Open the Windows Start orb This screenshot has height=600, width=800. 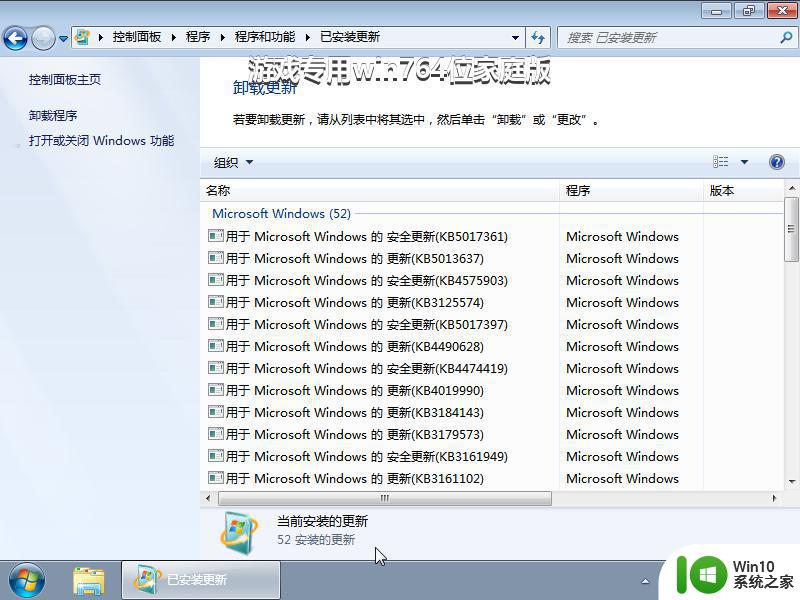tap(27, 579)
